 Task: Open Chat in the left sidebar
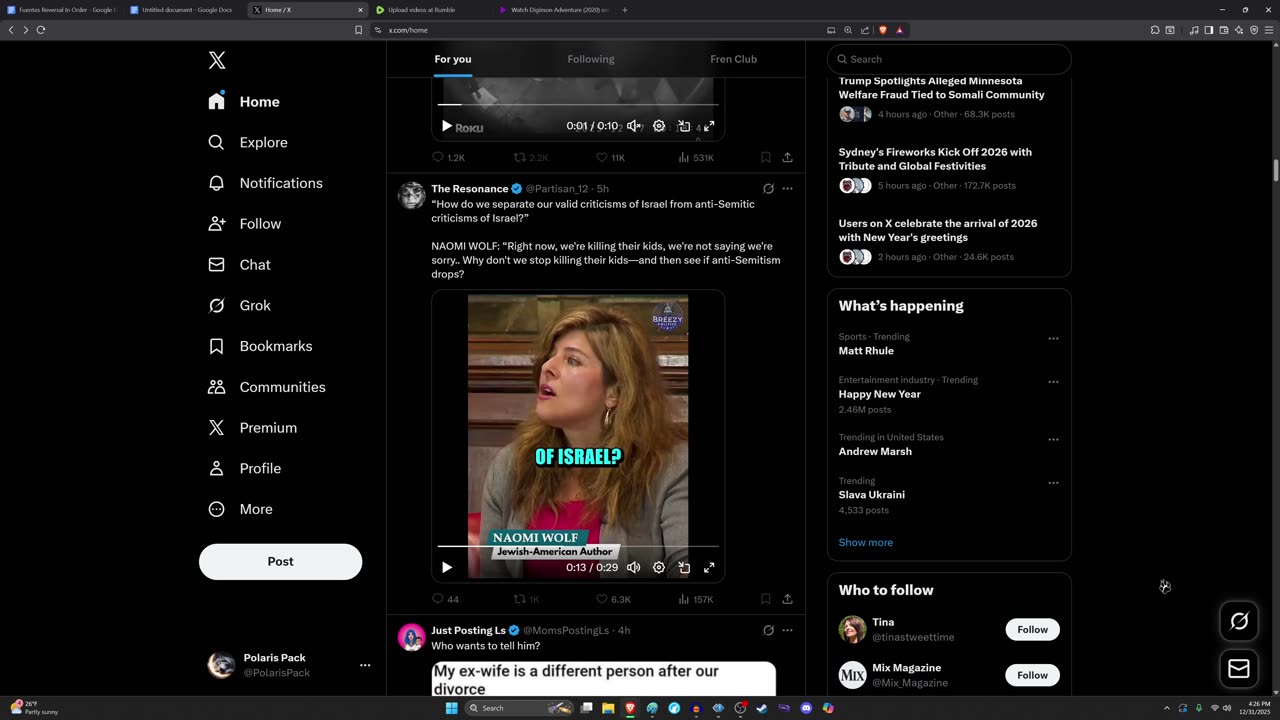tap(240, 264)
